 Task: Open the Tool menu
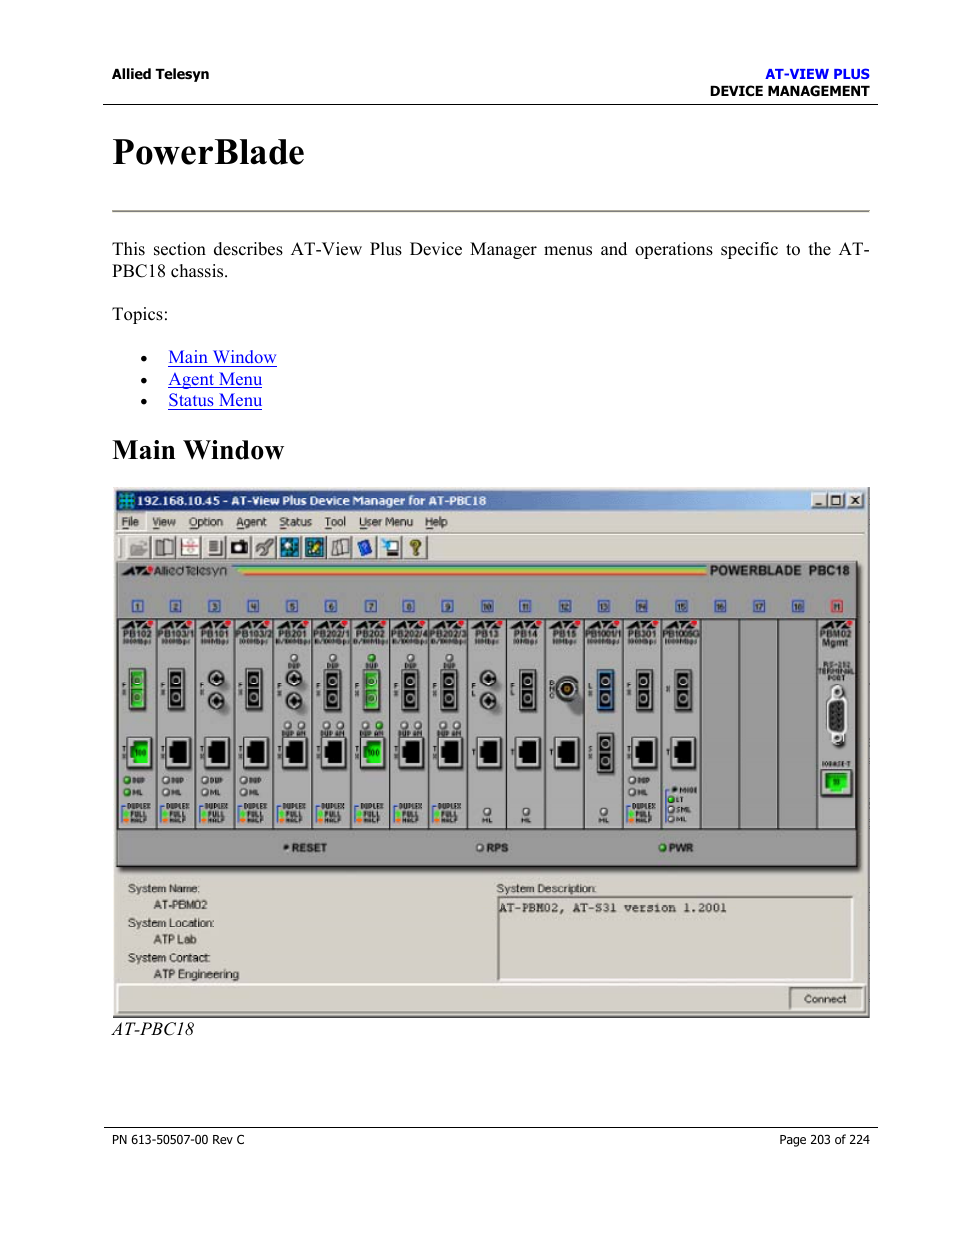coord(335,522)
